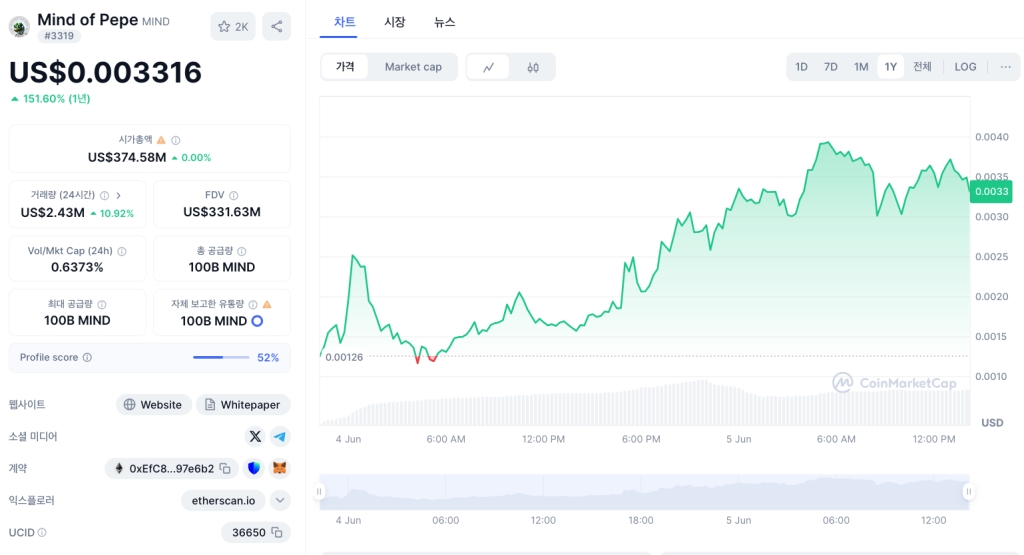The height and width of the screenshot is (555, 1024).
Task: Click the 0.0033 current price tag
Action: (x=991, y=191)
